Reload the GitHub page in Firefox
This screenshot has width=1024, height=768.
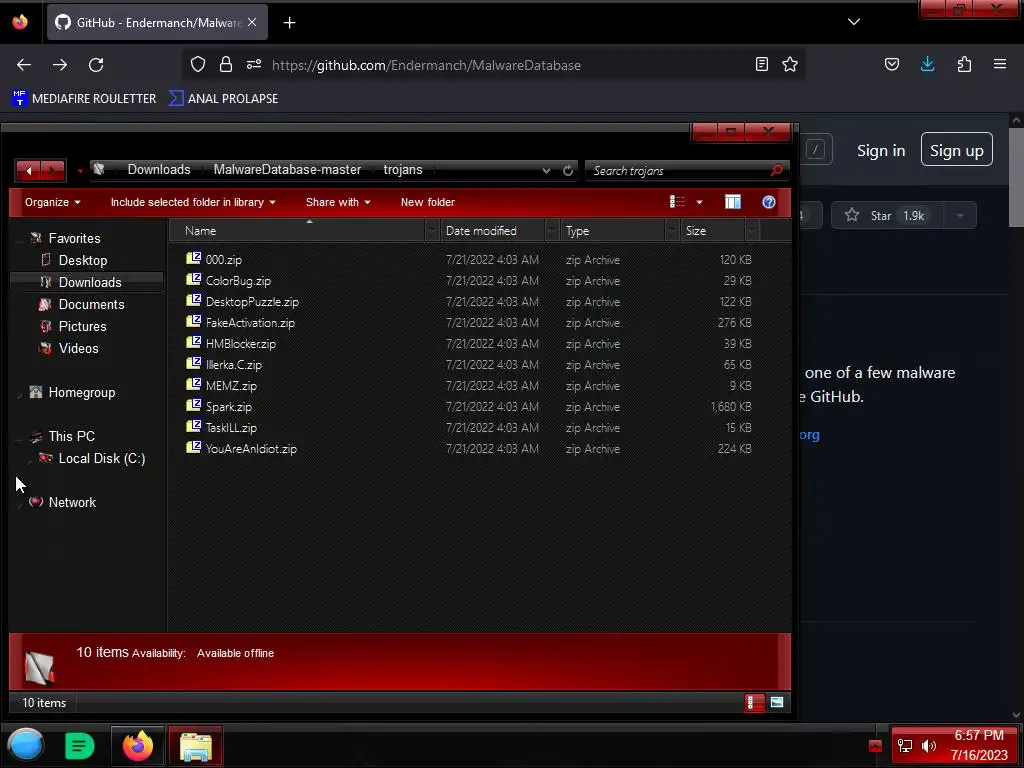click(x=96, y=65)
